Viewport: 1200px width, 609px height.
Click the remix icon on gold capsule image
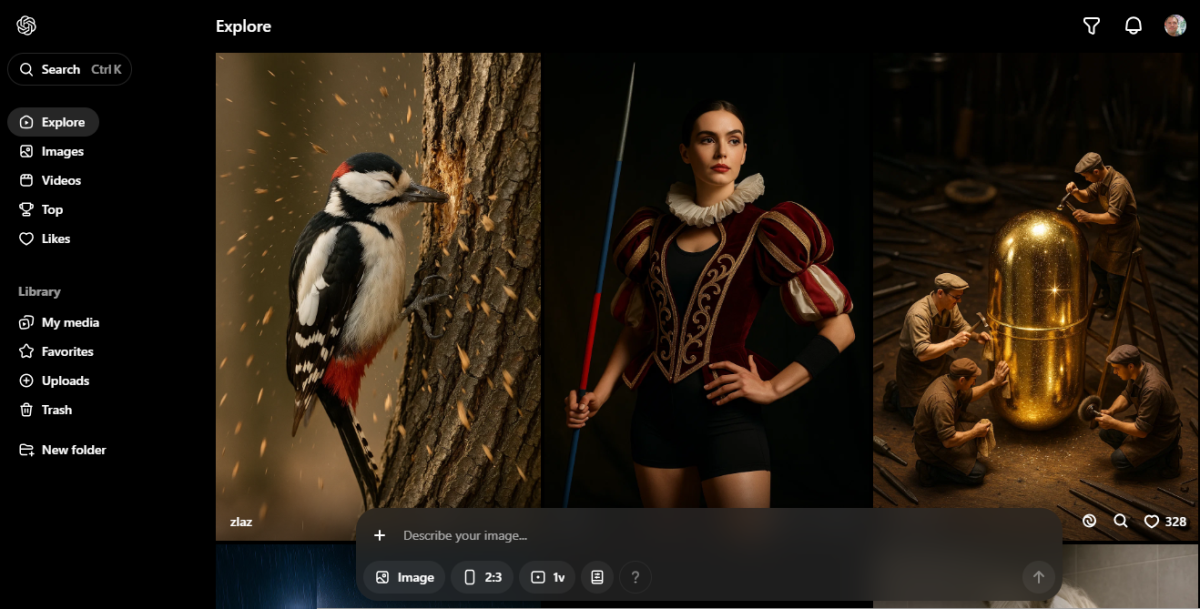pos(1089,521)
